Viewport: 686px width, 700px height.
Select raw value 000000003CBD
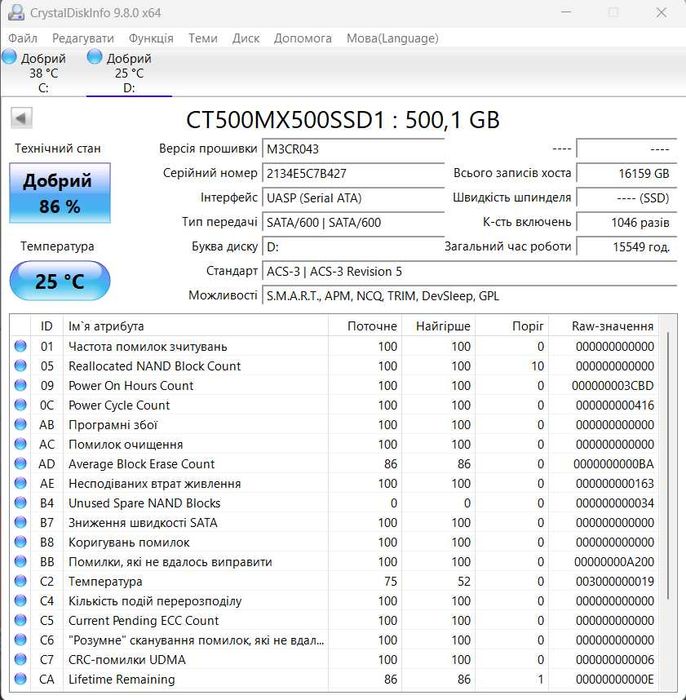pos(612,386)
